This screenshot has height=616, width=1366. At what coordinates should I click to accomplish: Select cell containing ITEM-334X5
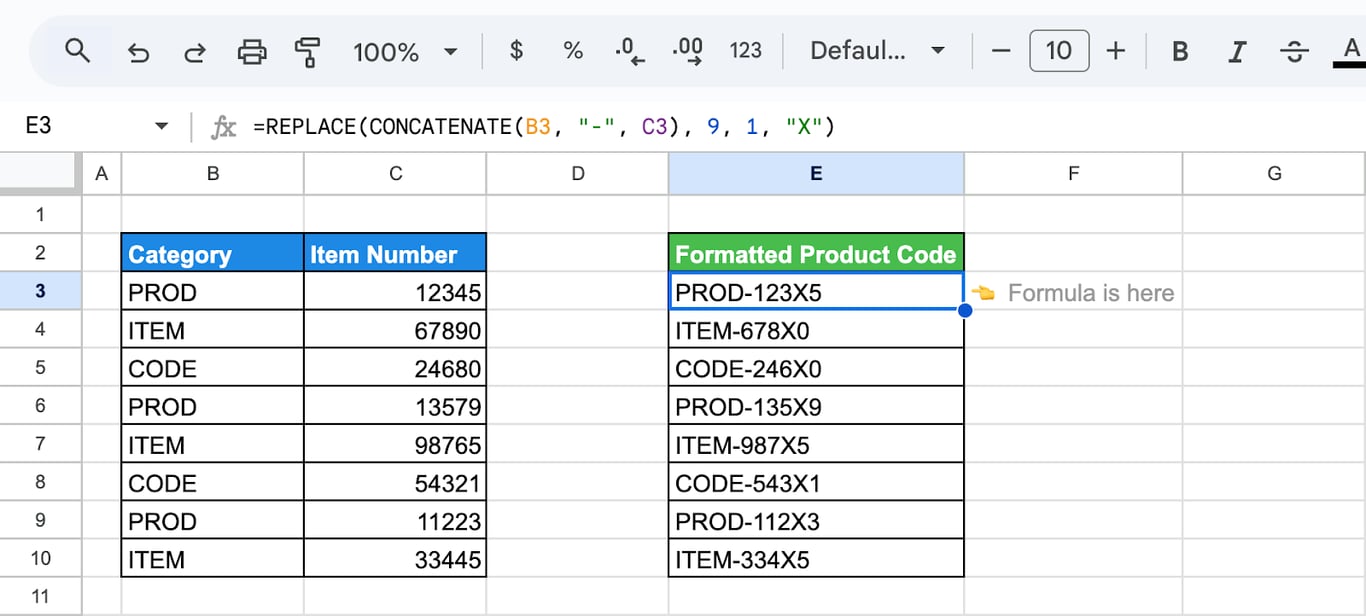tap(816, 559)
